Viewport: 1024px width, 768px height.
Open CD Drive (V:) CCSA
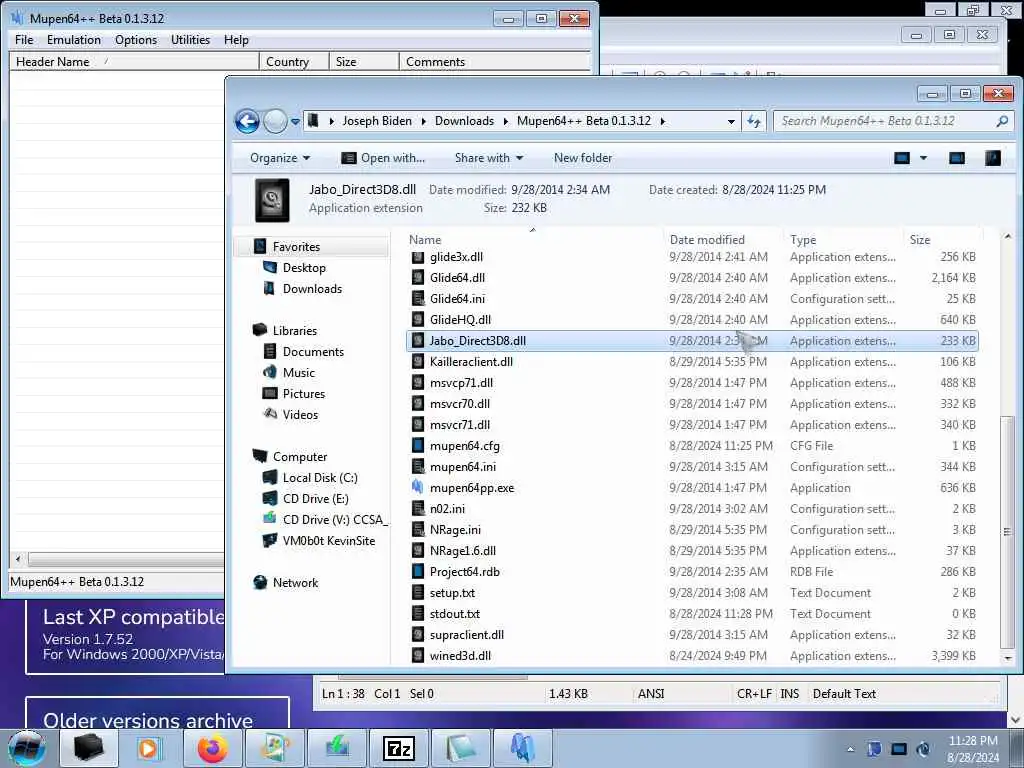[335, 520]
